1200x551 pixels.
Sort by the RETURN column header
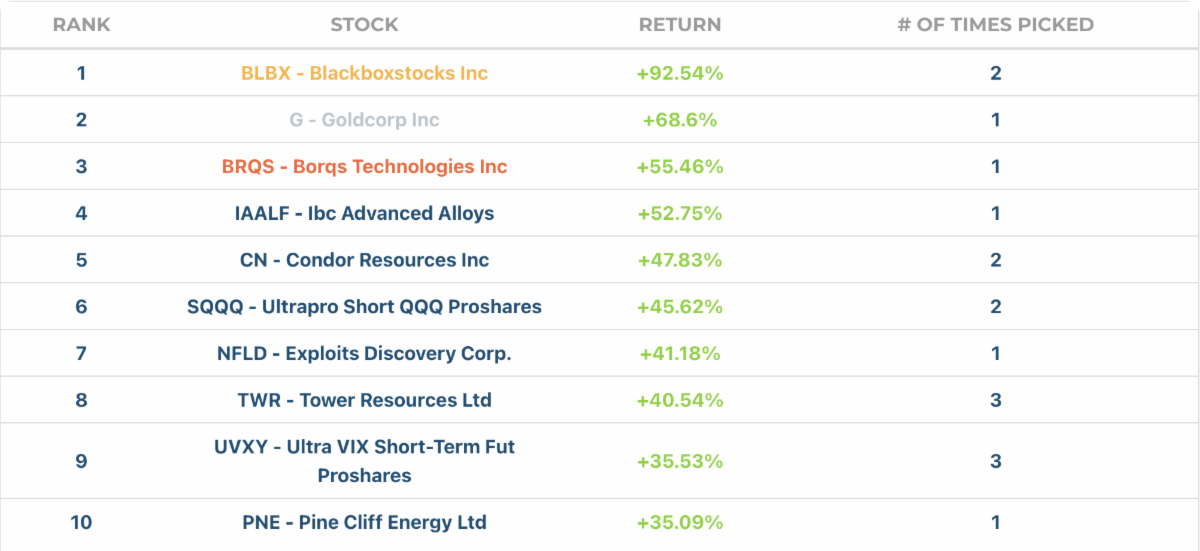pos(680,25)
